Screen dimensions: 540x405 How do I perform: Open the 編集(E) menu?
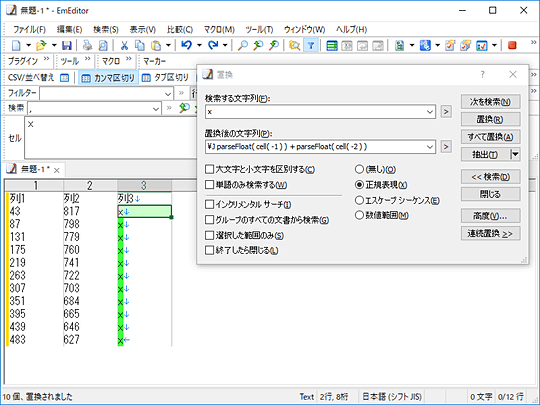(69, 29)
